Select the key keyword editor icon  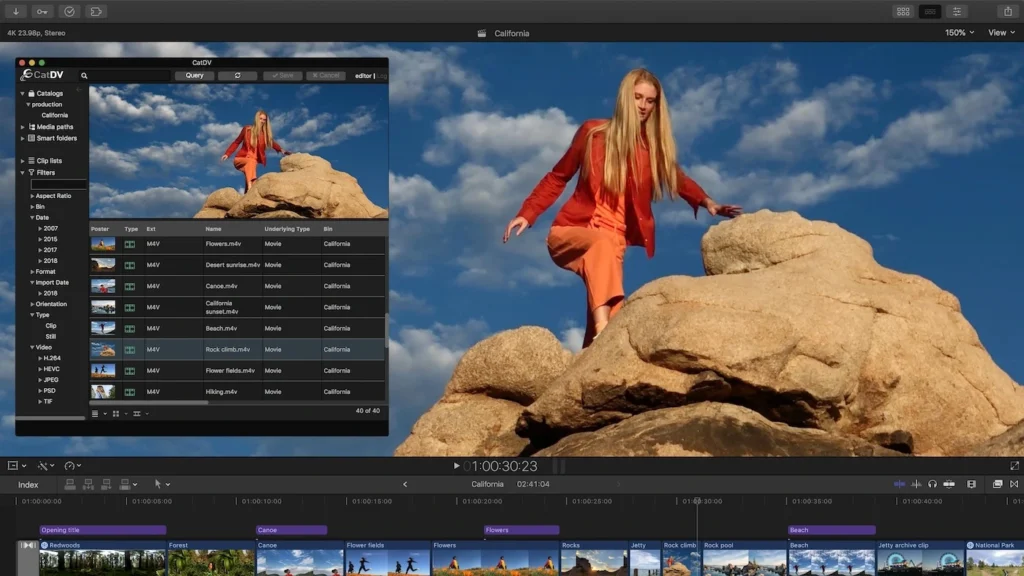coord(43,11)
